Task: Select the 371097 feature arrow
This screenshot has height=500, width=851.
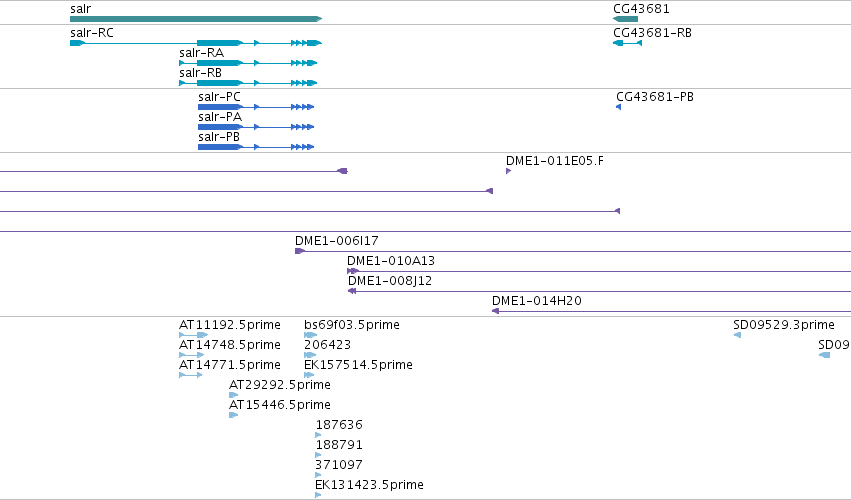Action: click(318, 475)
